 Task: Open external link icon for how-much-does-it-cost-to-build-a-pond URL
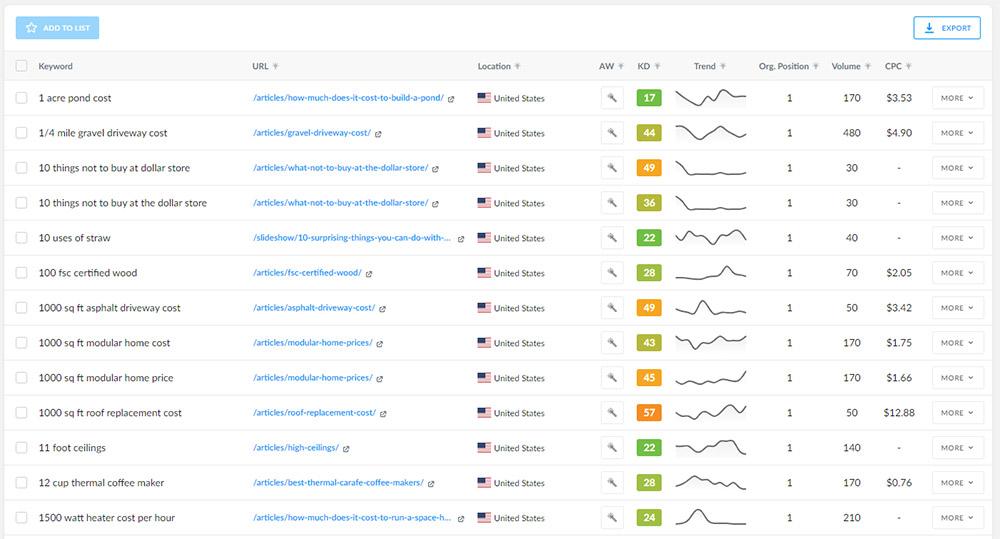(x=451, y=99)
